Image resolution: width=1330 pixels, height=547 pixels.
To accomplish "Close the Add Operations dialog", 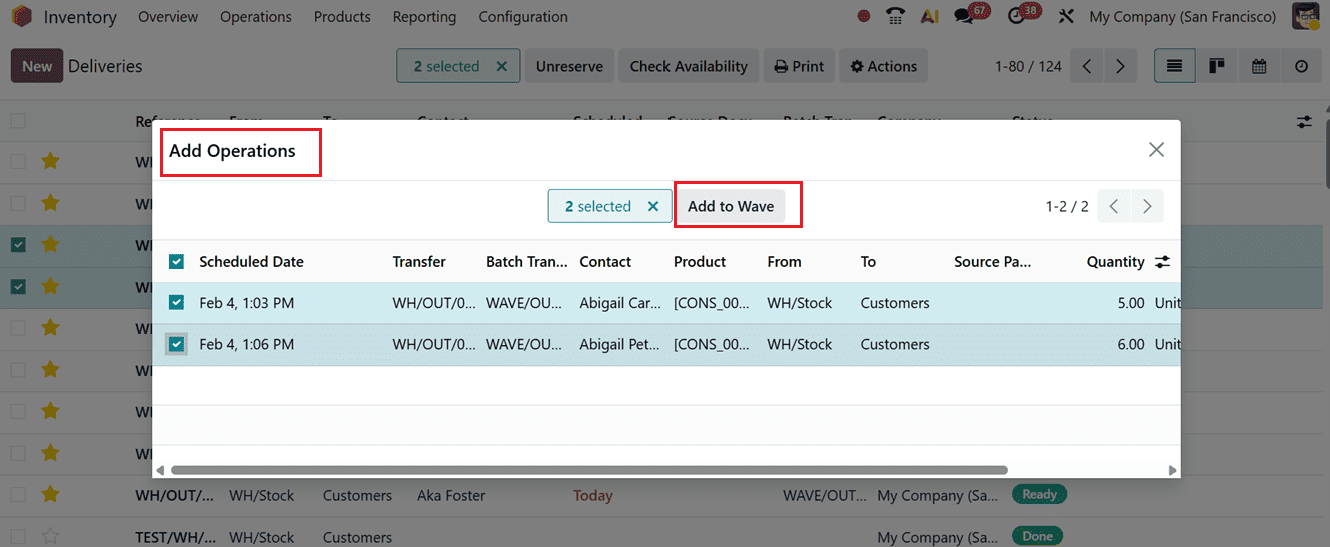I will (1156, 150).
